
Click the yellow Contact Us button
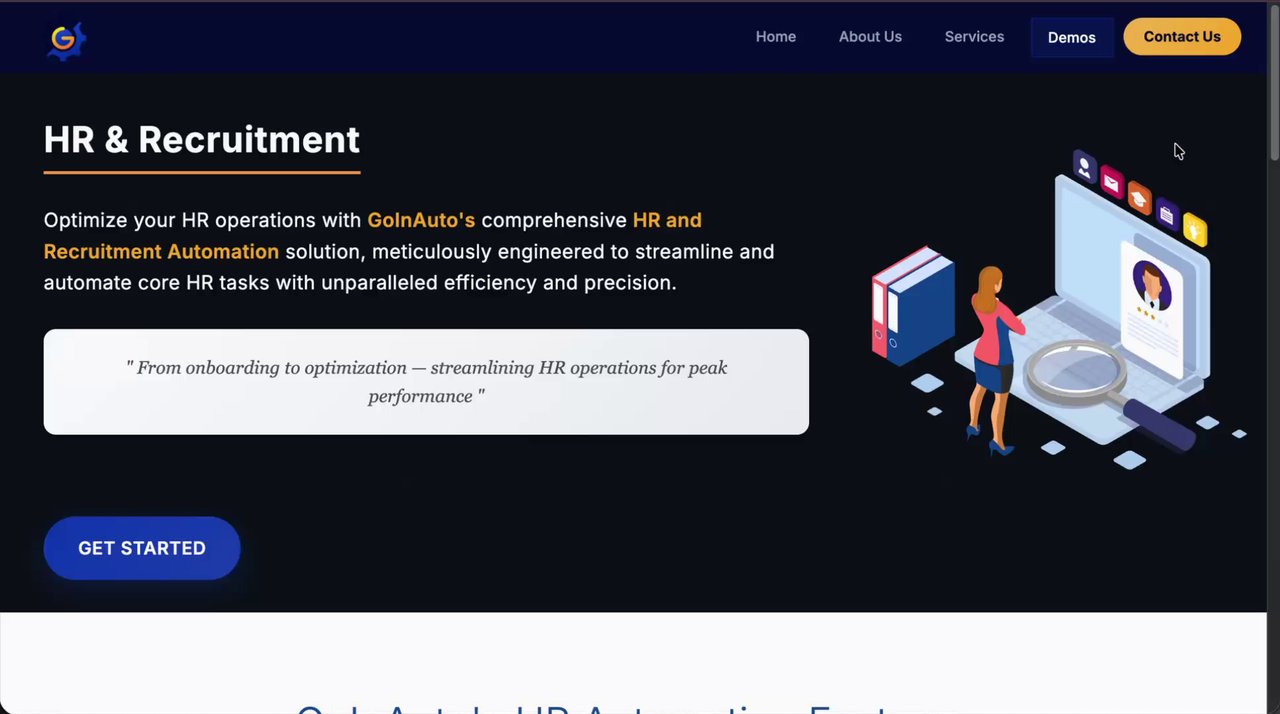click(x=1182, y=37)
